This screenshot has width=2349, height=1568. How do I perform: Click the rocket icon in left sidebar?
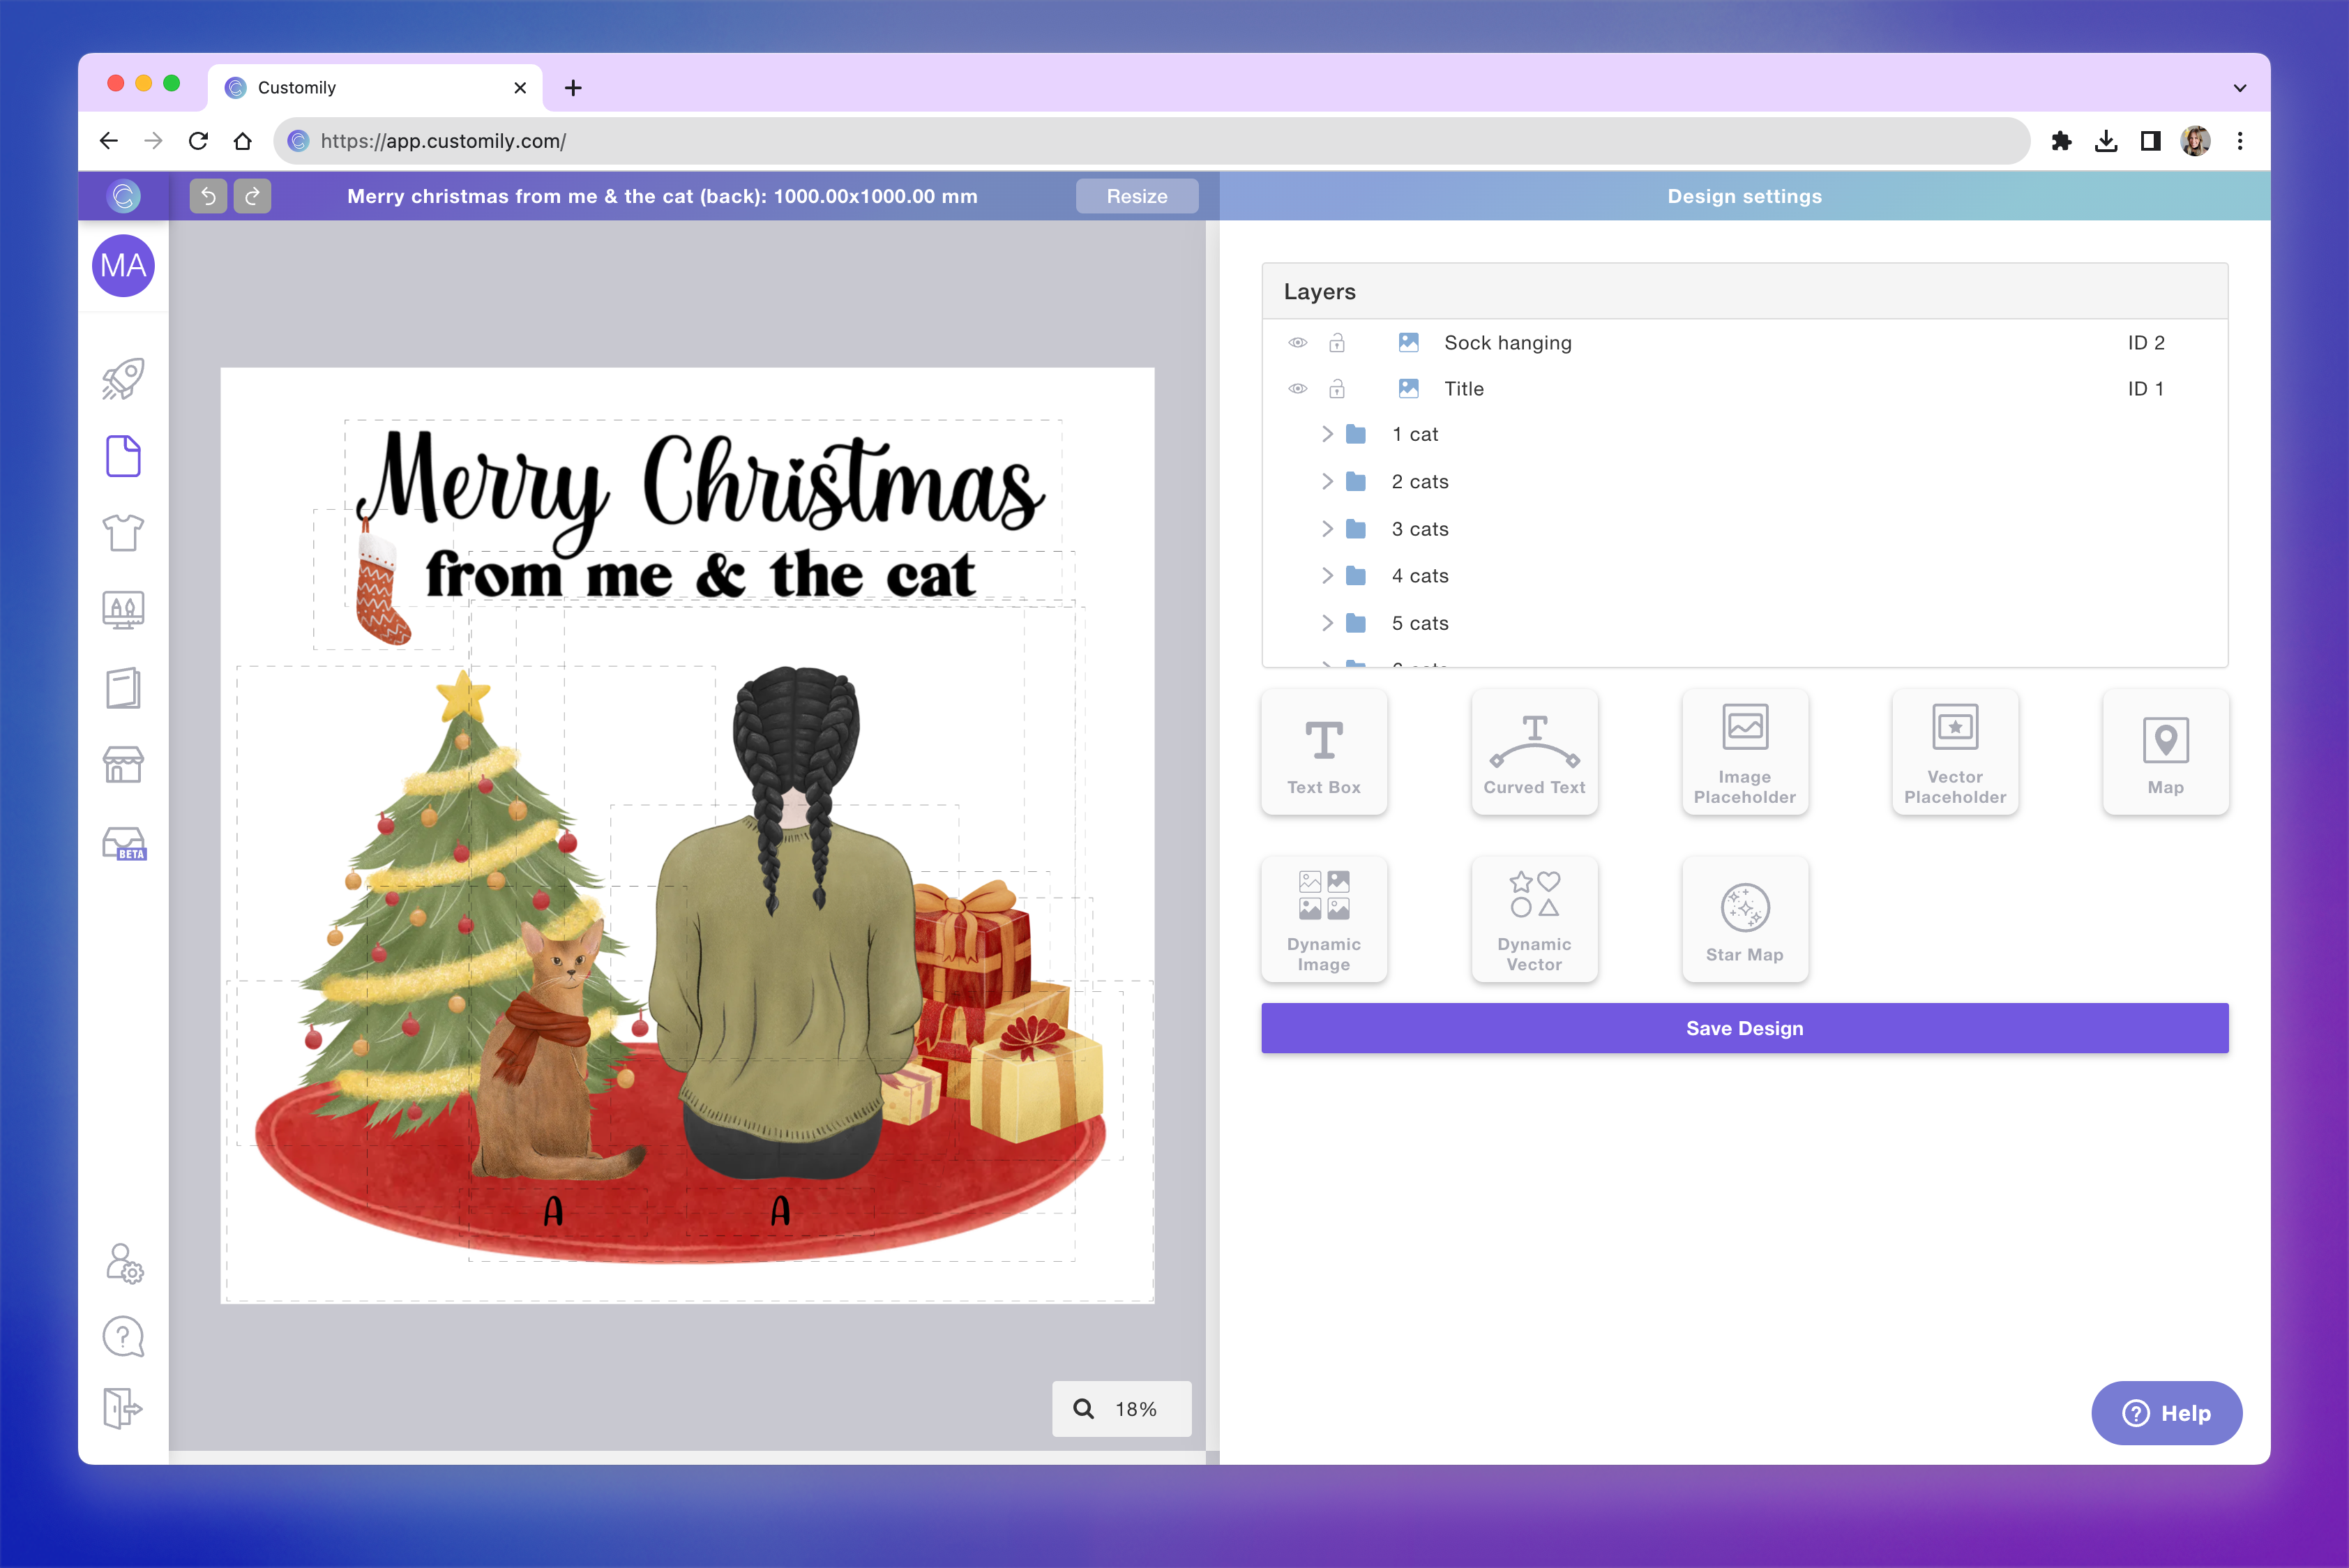pos(123,379)
